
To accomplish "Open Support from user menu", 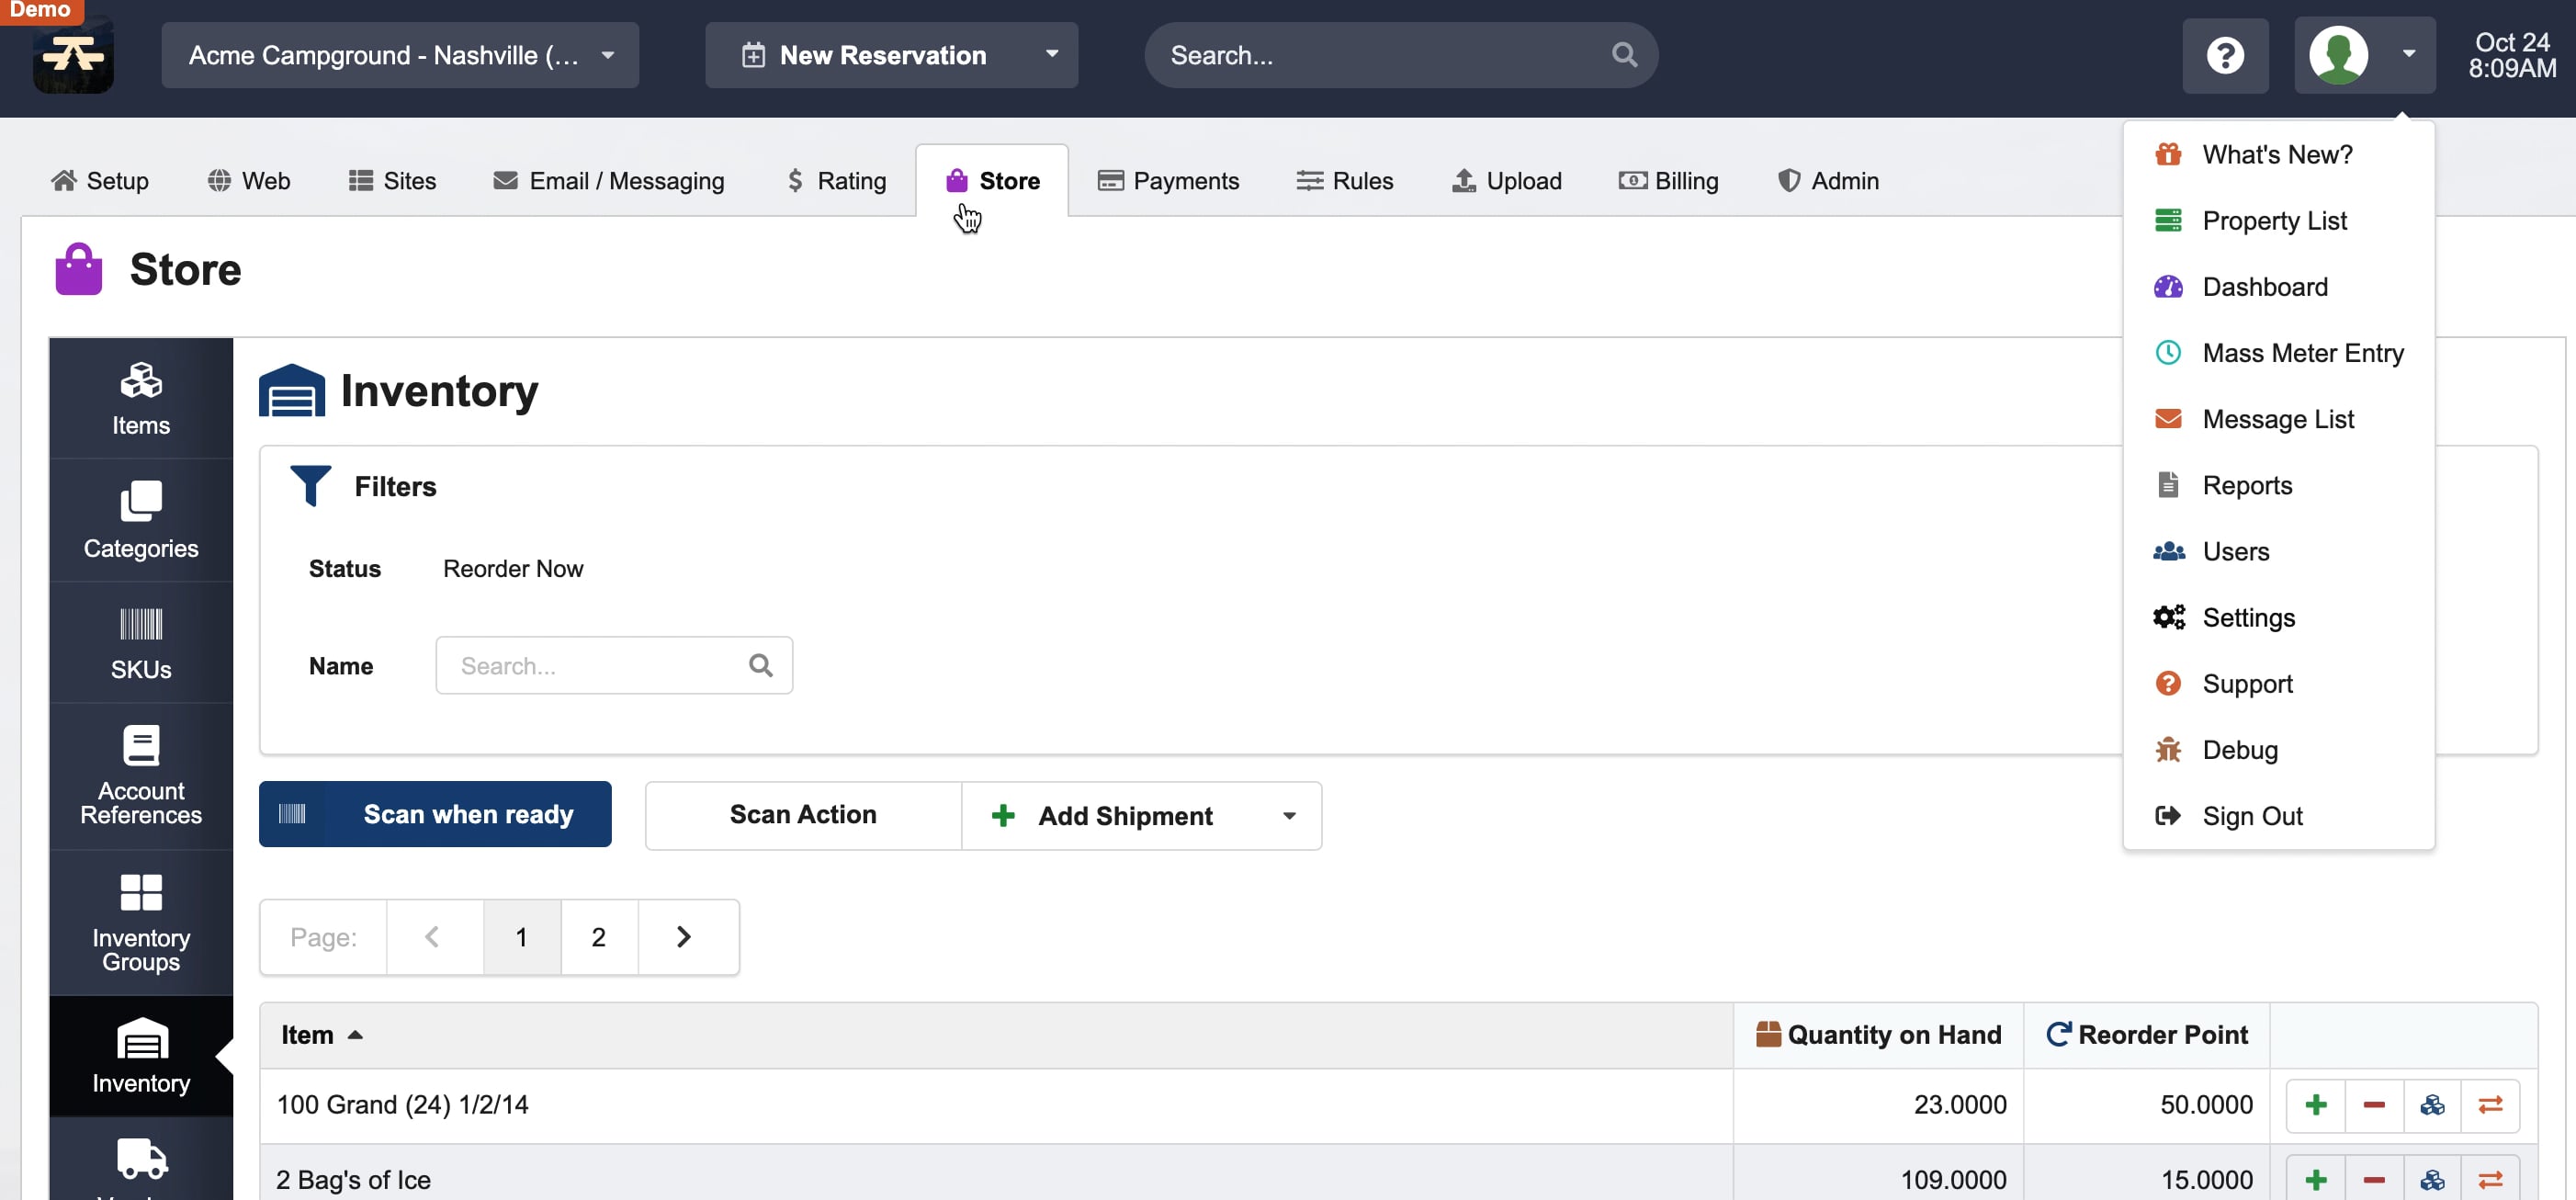I will tap(2278, 683).
